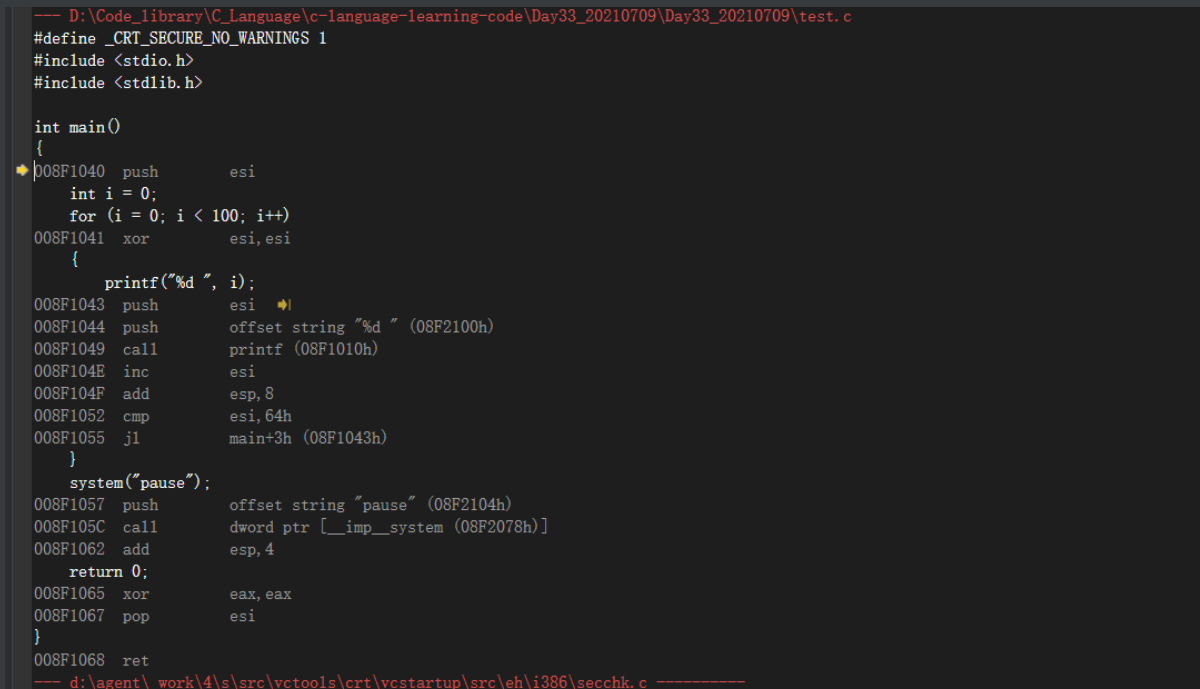Click the #include <stdlib.h> line
This screenshot has height=689, width=1200.
click(118, 82)
